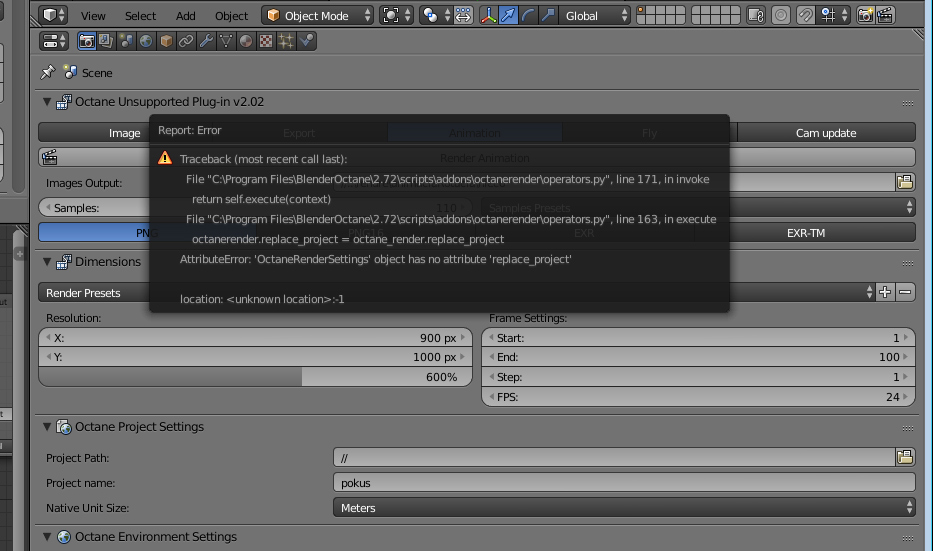Switch to Physics properties tab

[306, 41]
